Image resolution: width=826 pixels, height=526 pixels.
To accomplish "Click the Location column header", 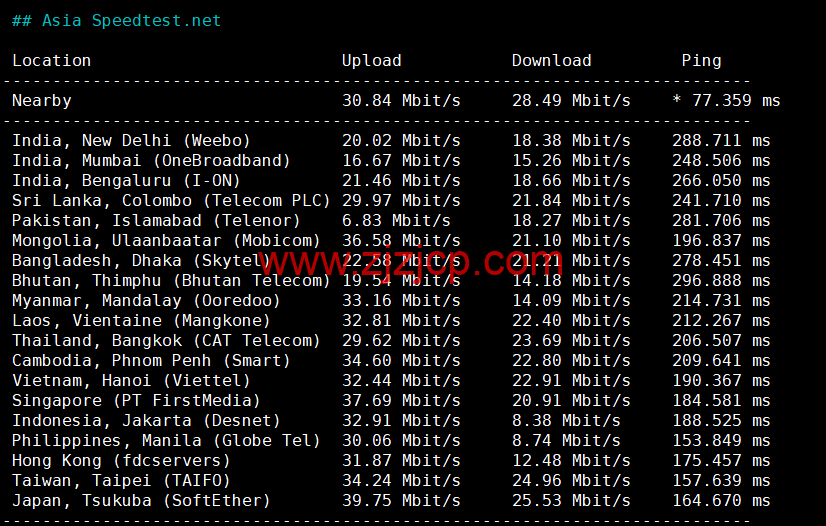I will [x=51, y=60].
